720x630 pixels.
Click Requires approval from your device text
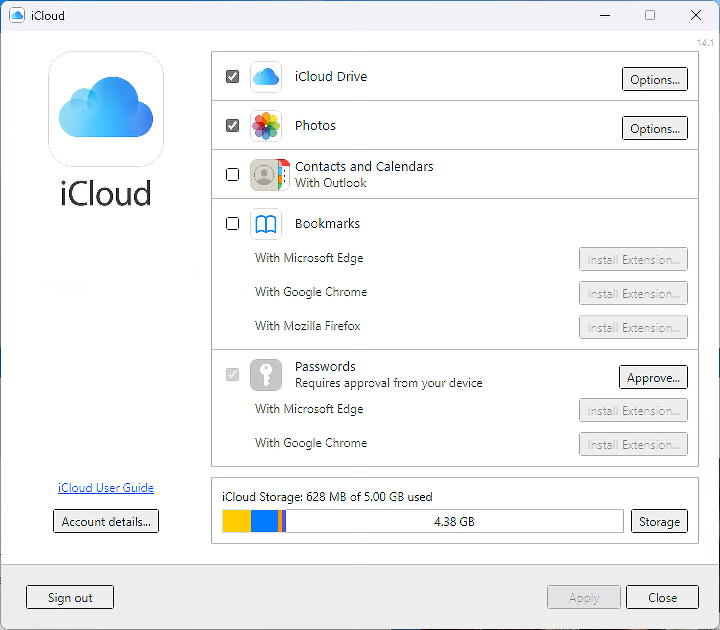(388, 383)
